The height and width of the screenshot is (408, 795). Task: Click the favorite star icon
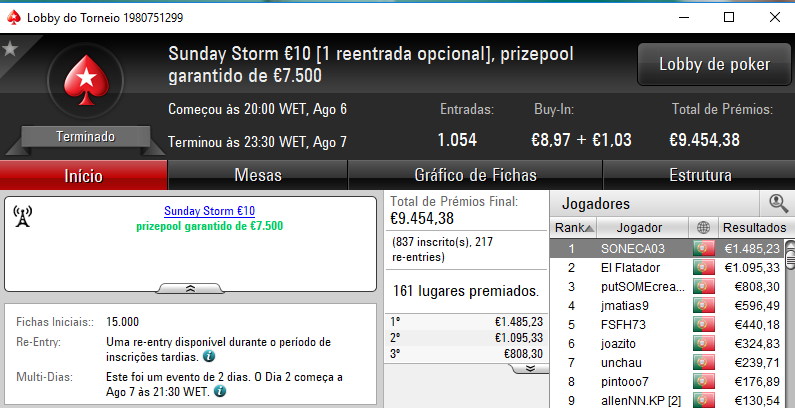(10, 49)
